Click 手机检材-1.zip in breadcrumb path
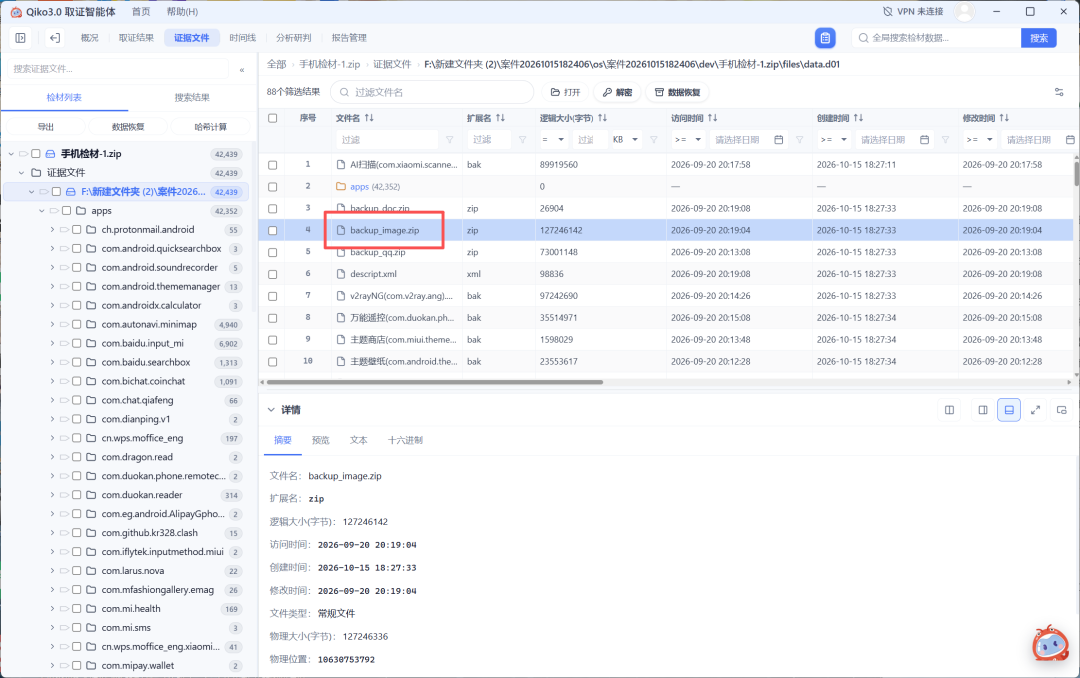This screenshot has width=1080, height=678. point(329,64)
